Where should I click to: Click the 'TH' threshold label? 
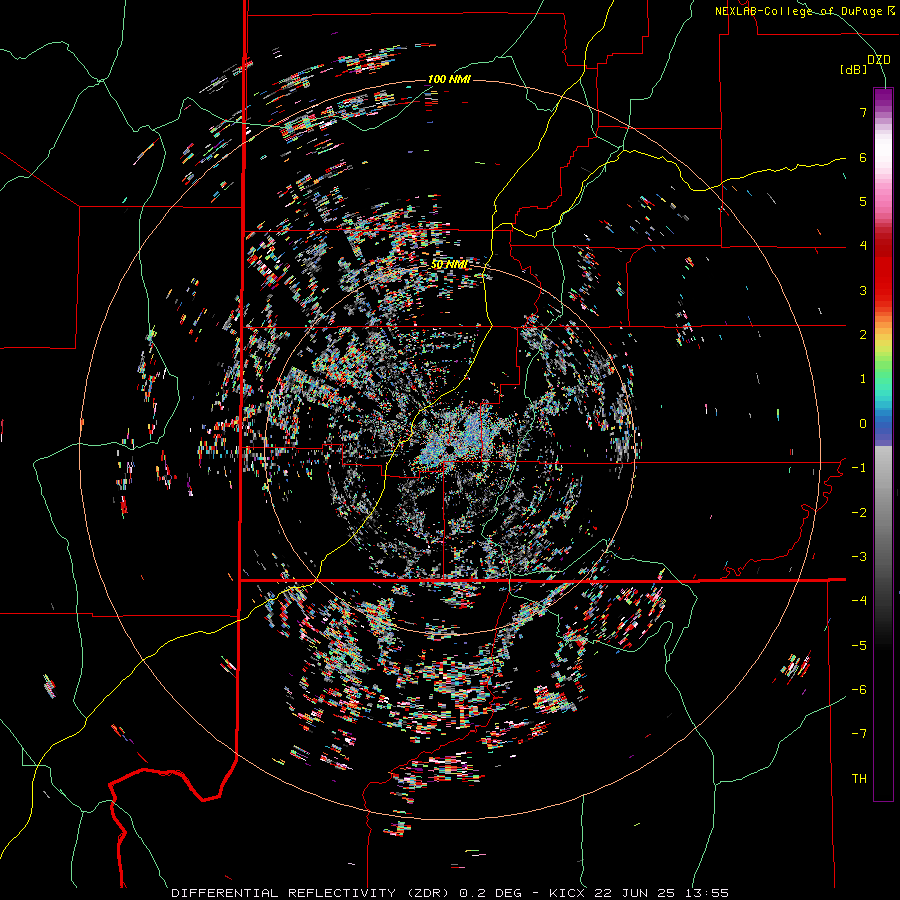[859, 779]
